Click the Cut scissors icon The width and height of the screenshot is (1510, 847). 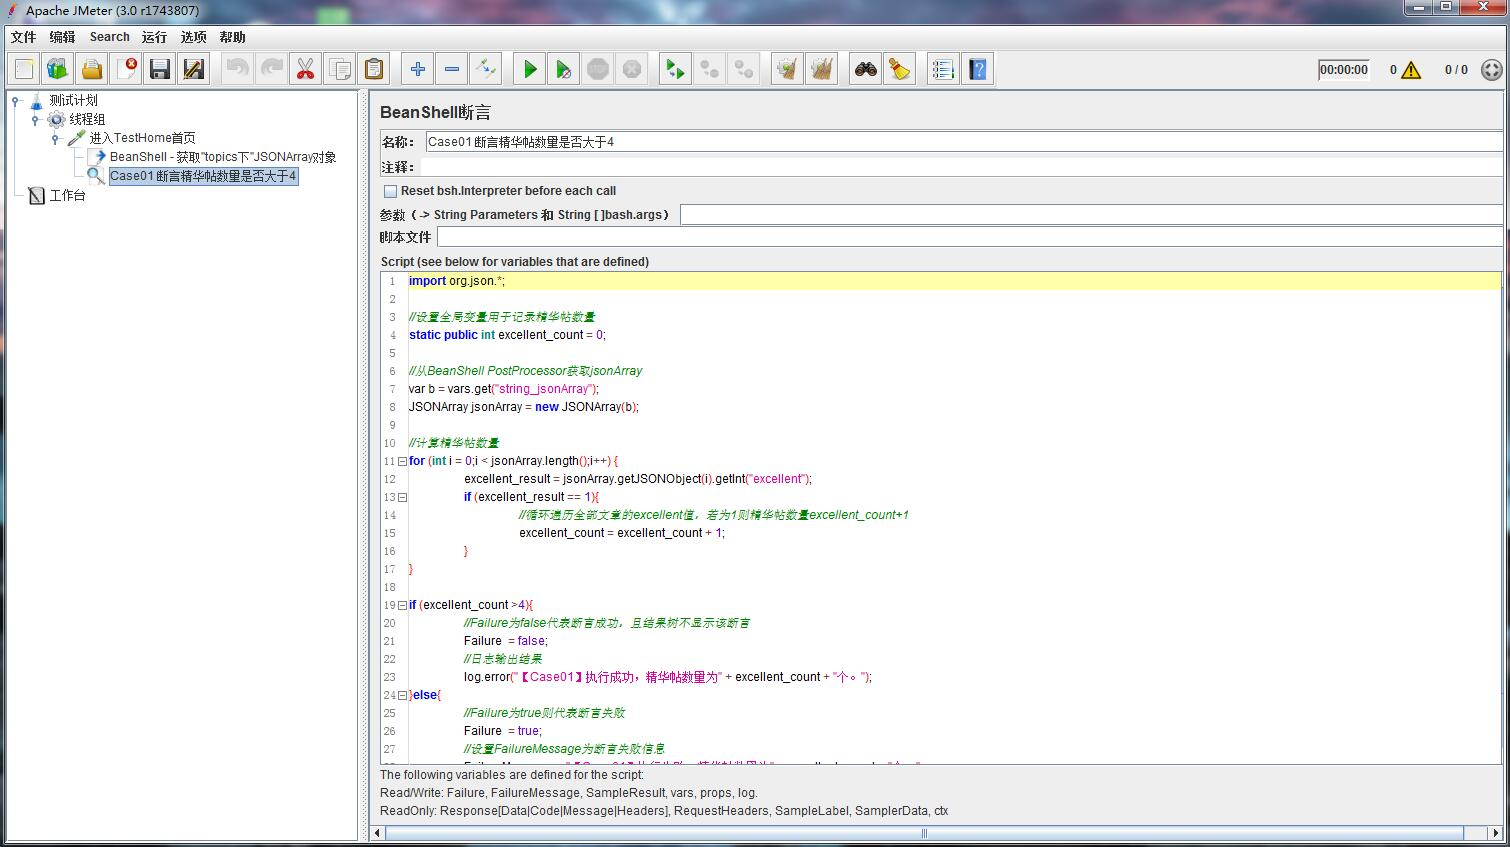point(306,69)
